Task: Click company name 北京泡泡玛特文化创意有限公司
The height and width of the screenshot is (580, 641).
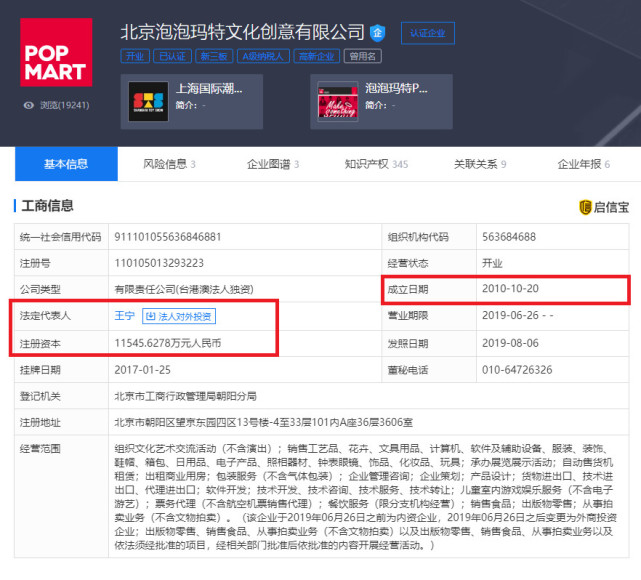Action: click(x=242, y=32)
